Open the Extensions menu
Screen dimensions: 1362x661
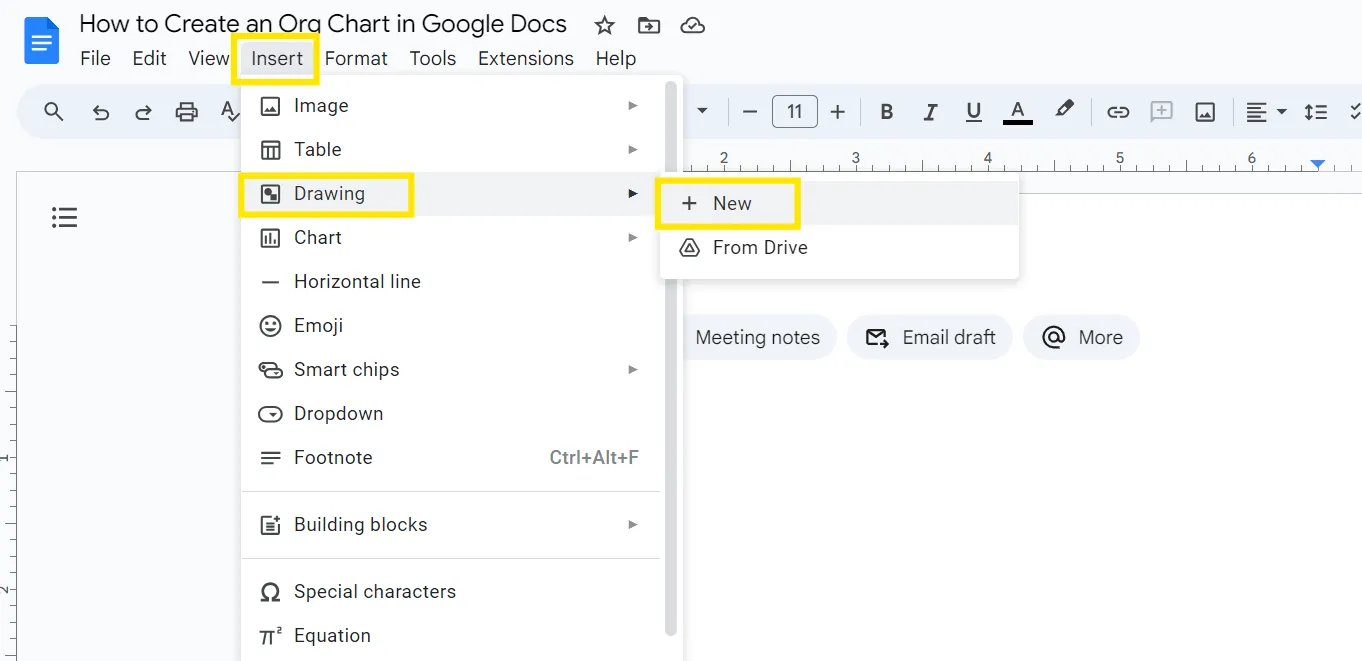point(526,59)
